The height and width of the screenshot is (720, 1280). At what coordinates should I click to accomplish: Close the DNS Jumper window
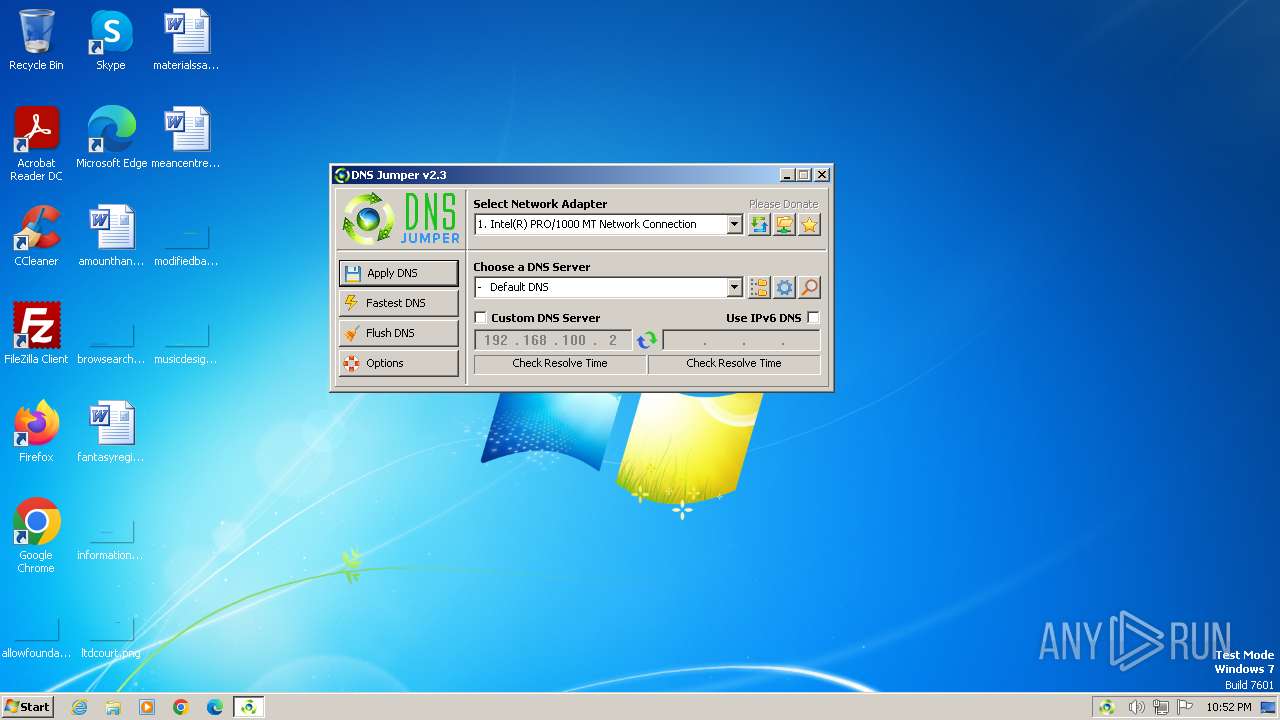(821, 175)
